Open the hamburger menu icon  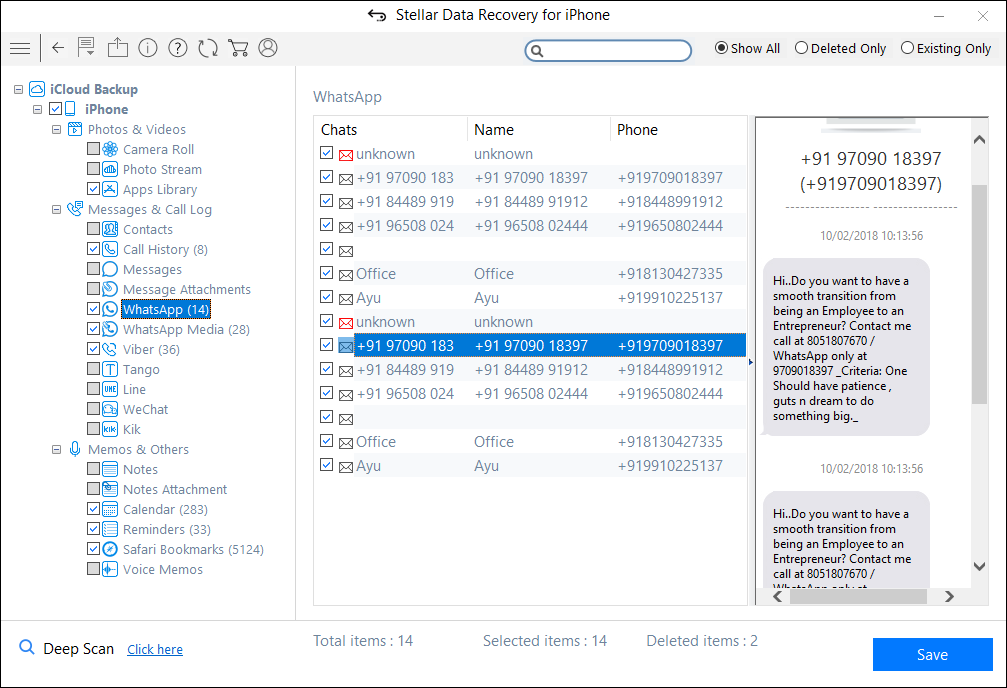tap(20, 48)
